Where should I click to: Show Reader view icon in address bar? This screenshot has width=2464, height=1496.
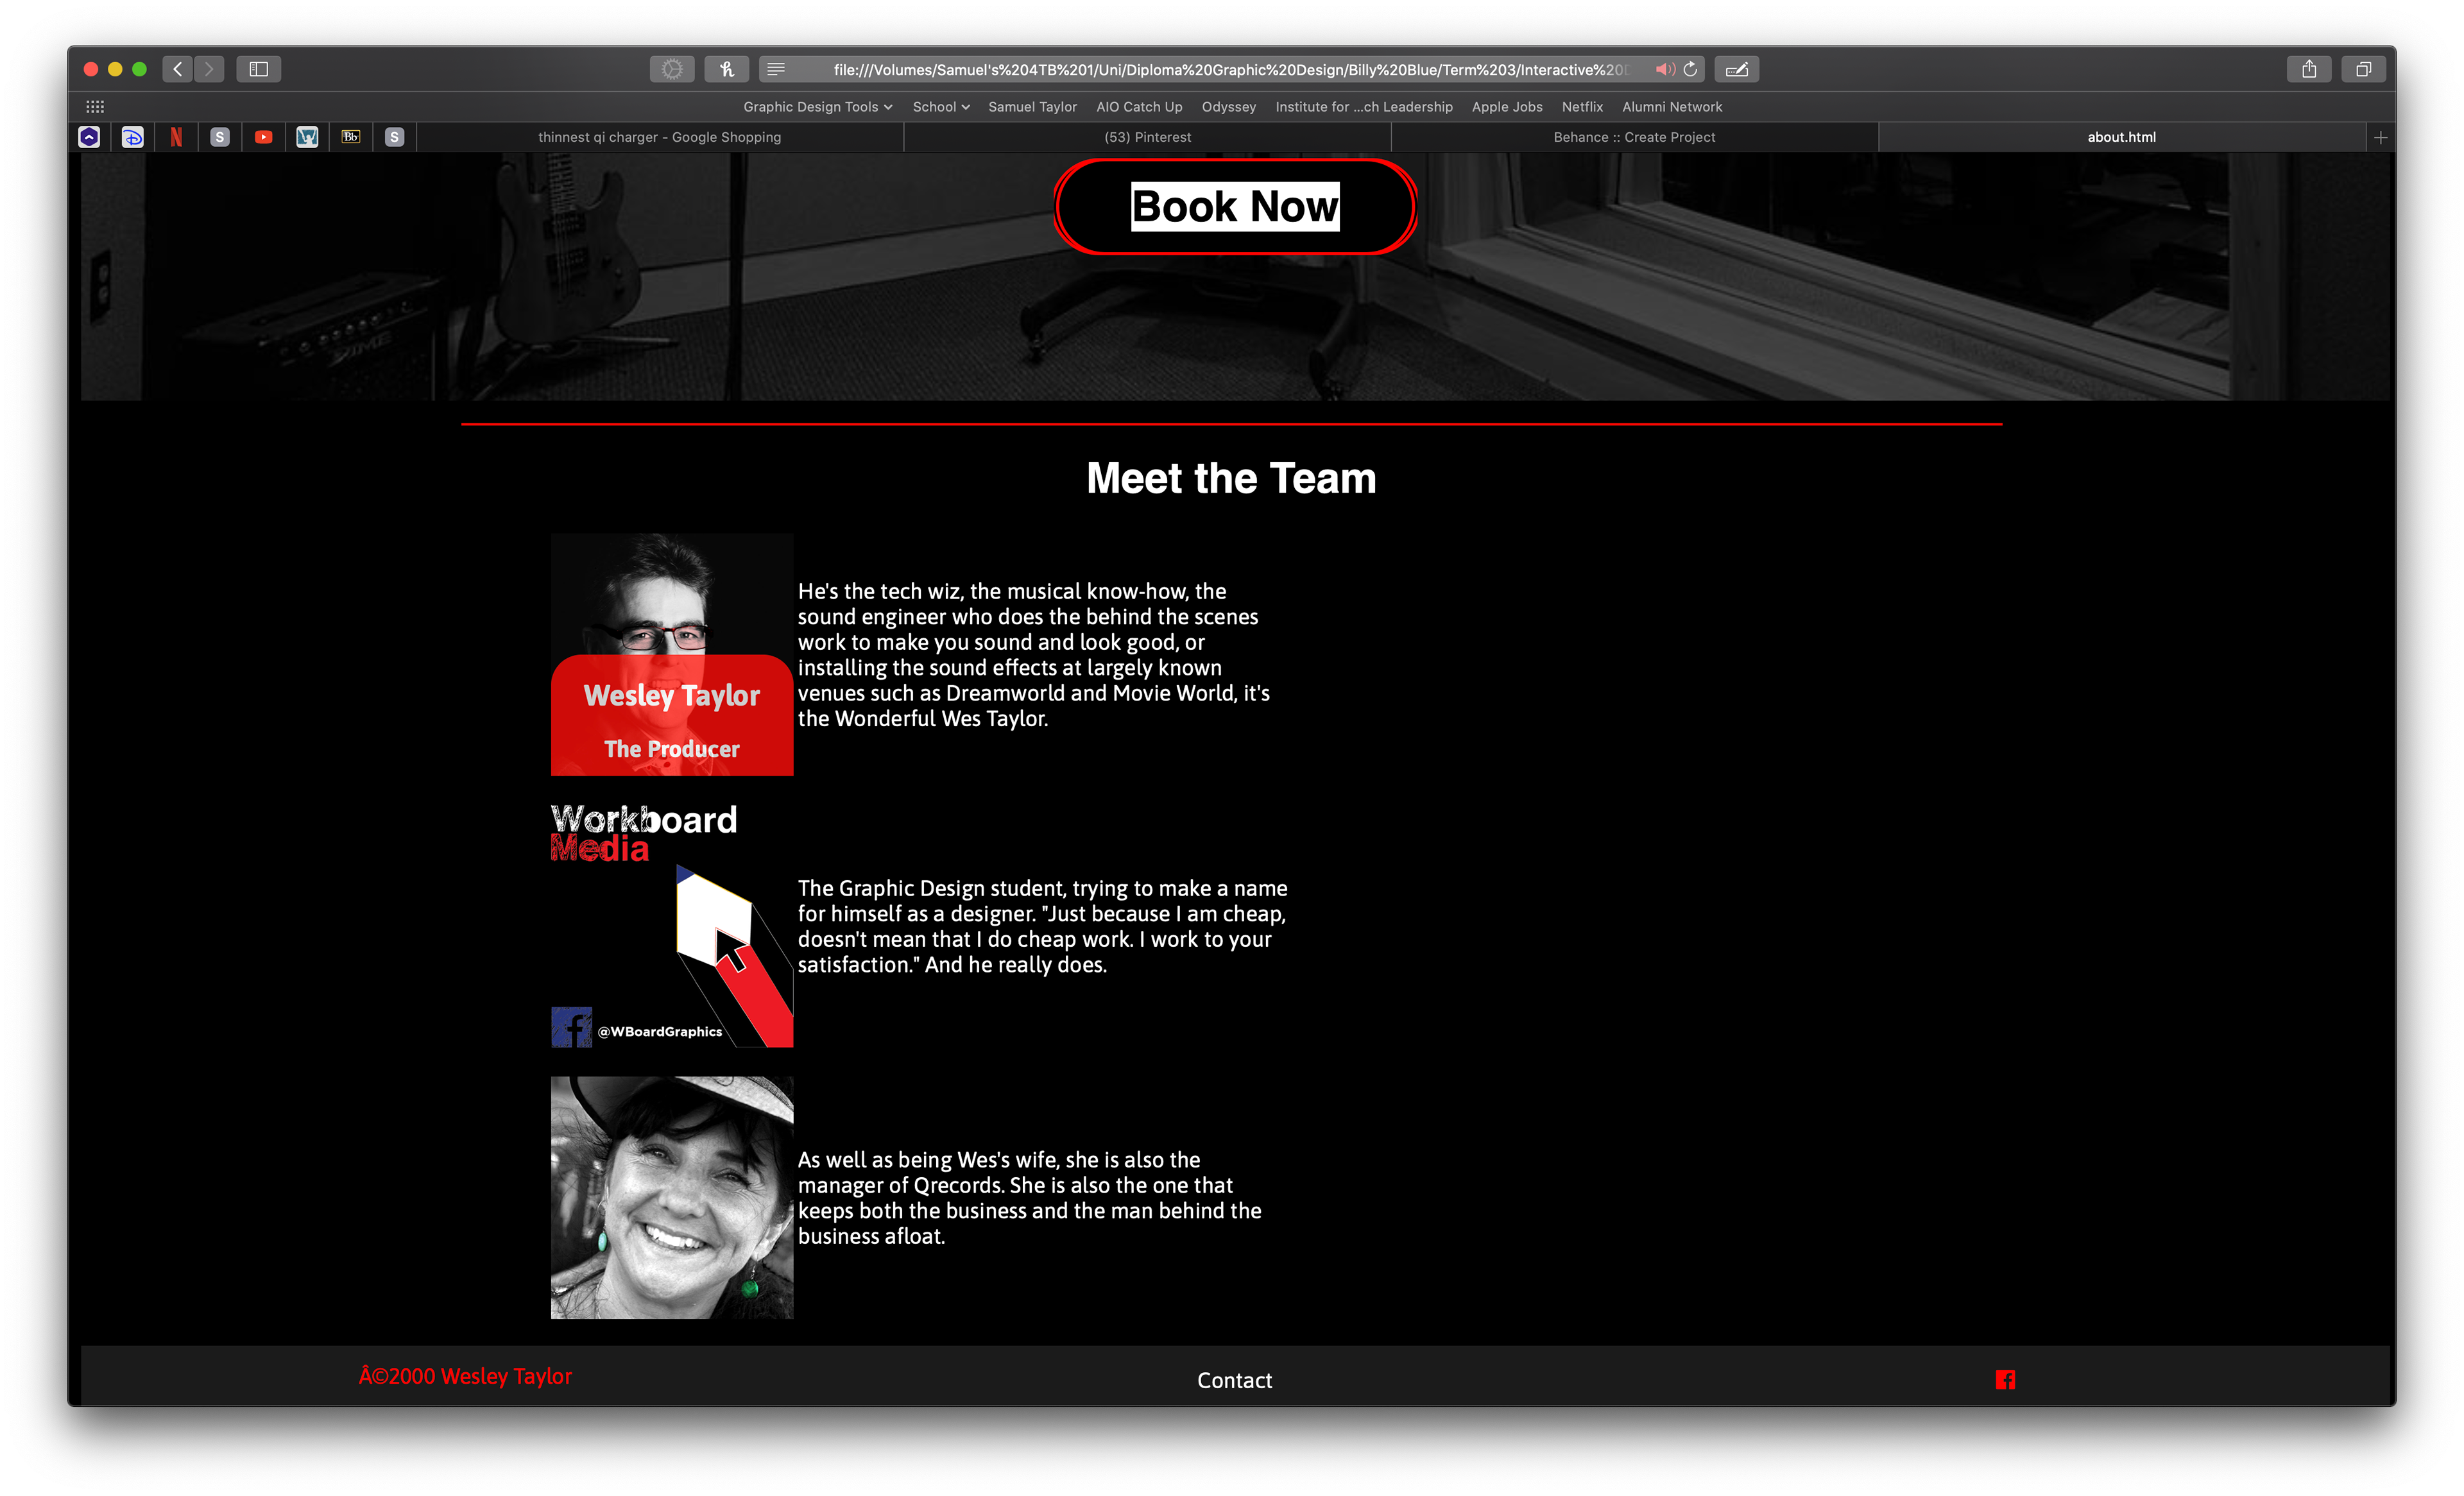[x=776, y=69]
